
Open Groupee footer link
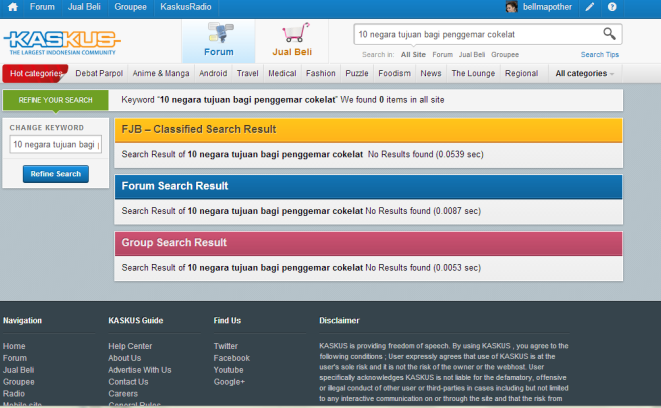click(x=19, y=382)
